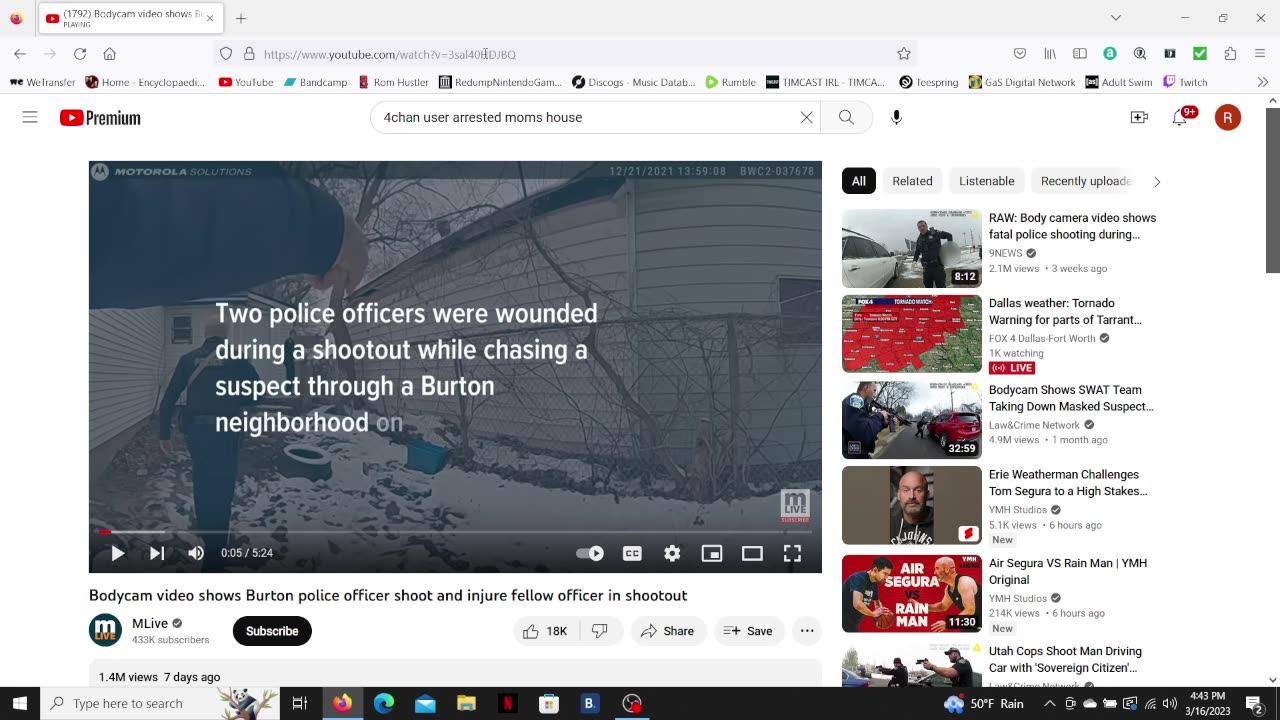The image size is (1280, 720).
Task: Show hidden system tray icons
Action: point(1049,703)
